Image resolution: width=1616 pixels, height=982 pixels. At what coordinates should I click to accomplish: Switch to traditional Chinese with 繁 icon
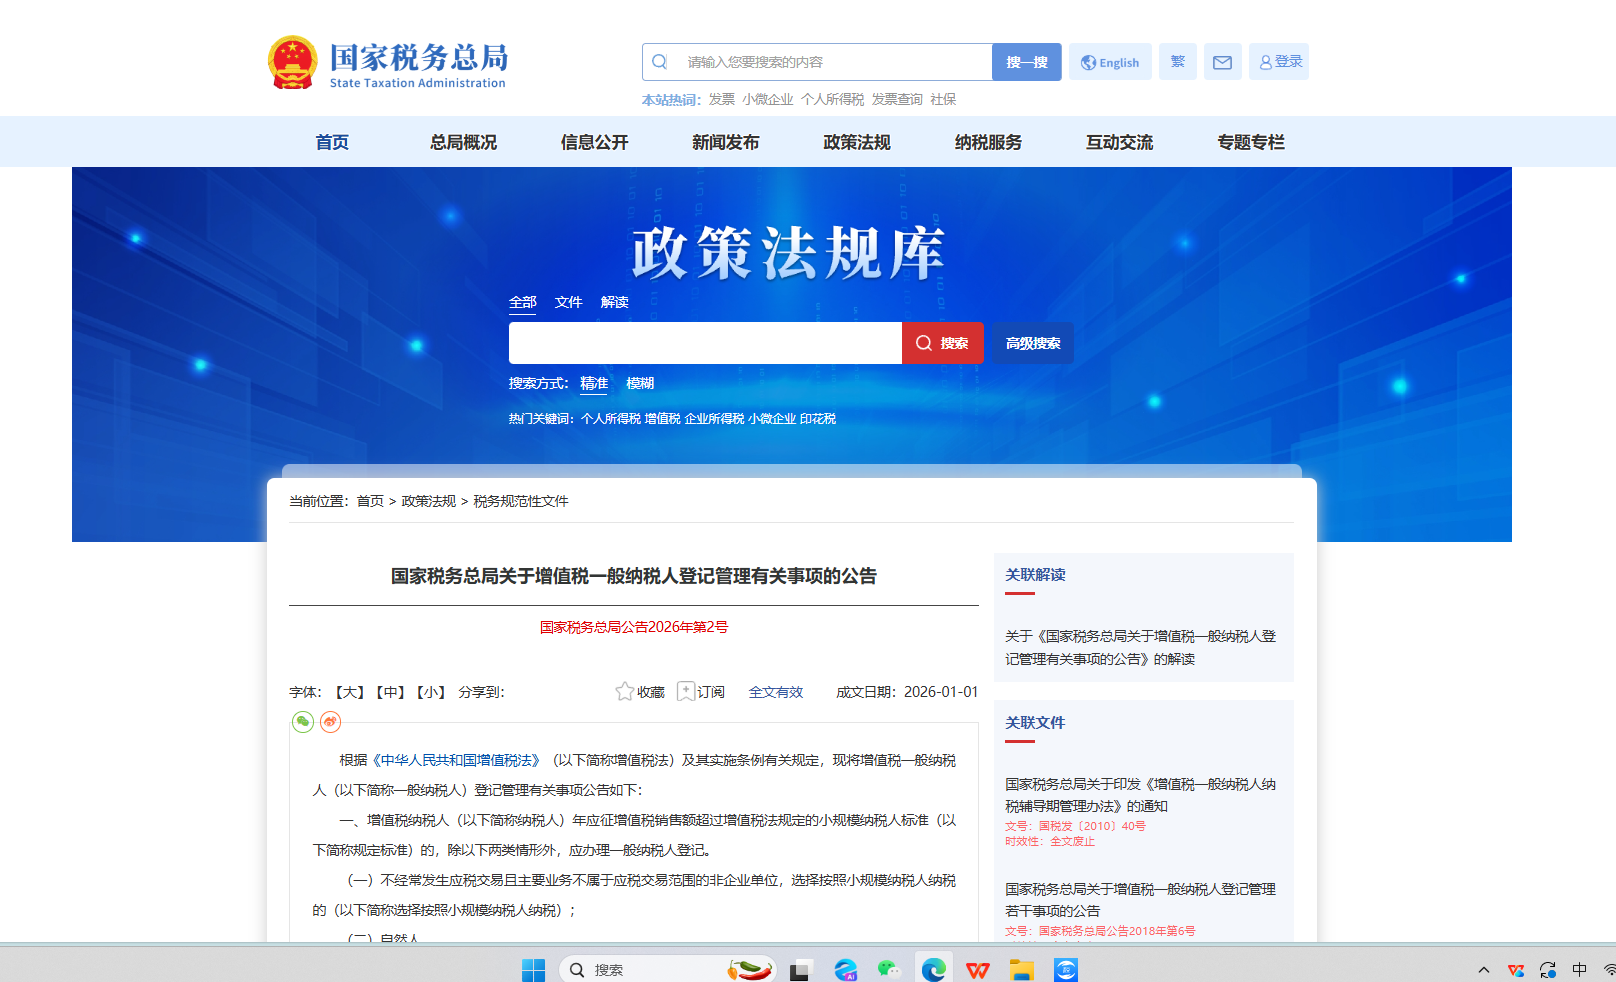pyautogui.click(x=1177, y=62)
